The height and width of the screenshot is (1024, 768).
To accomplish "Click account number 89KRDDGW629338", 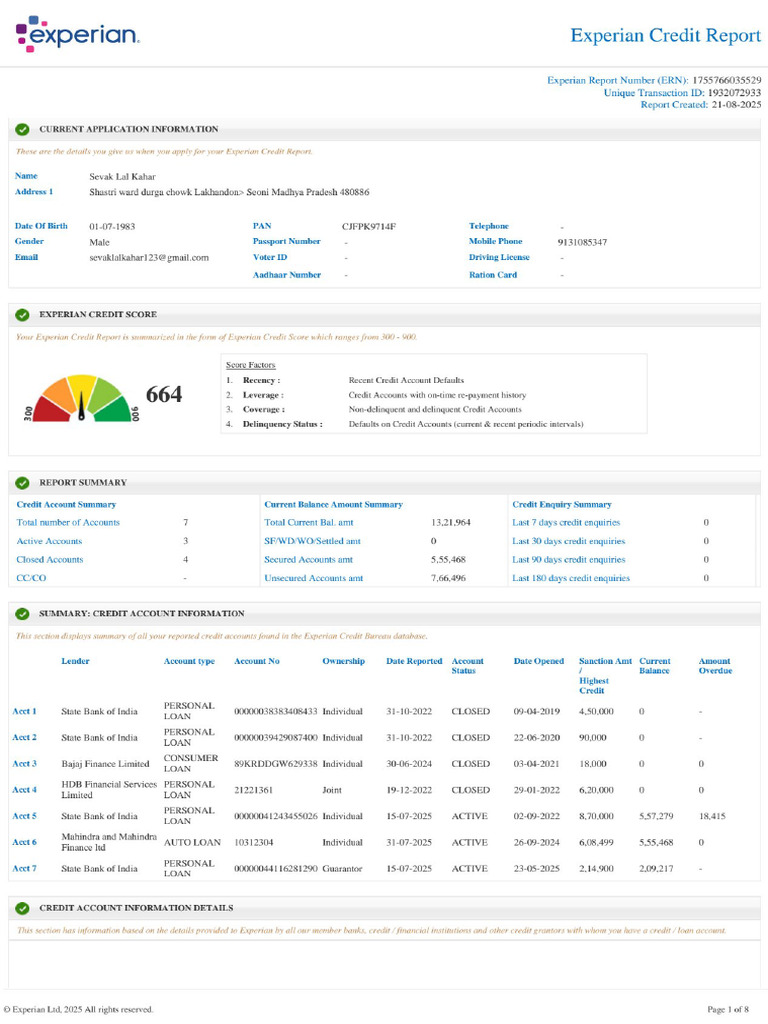I will [x=276, y=763].
